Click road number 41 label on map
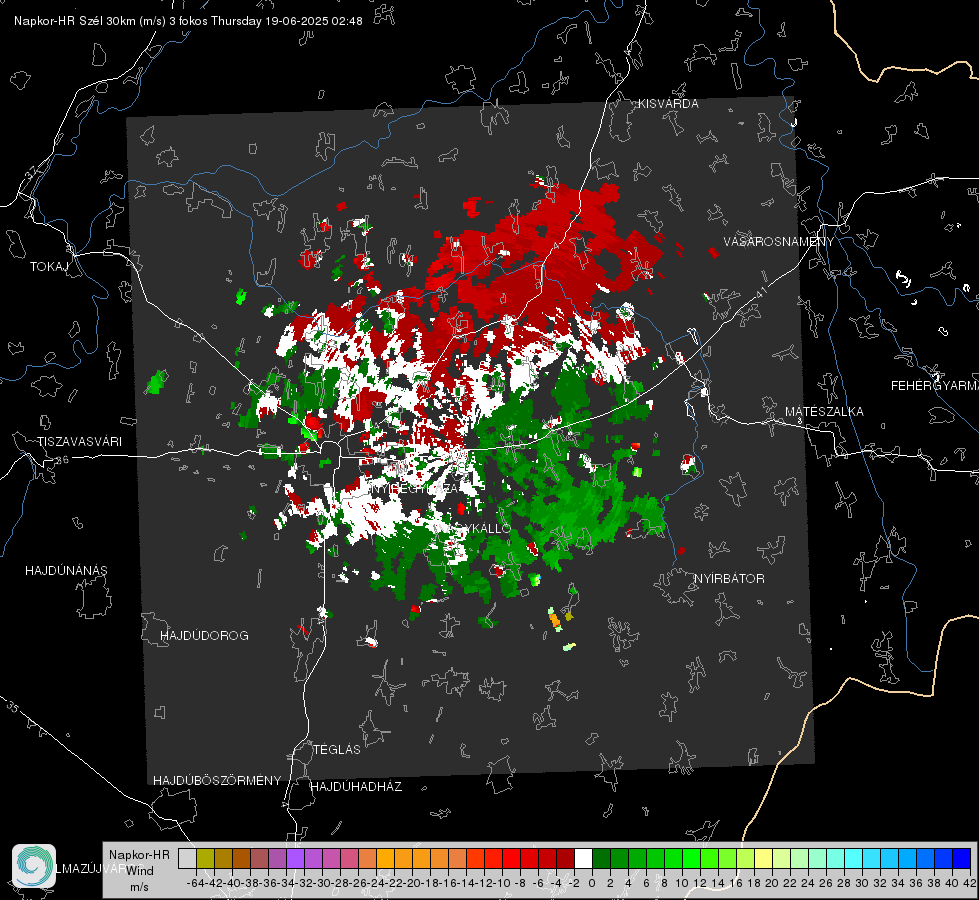Screen dimensions: 979x900 [760, 292]
